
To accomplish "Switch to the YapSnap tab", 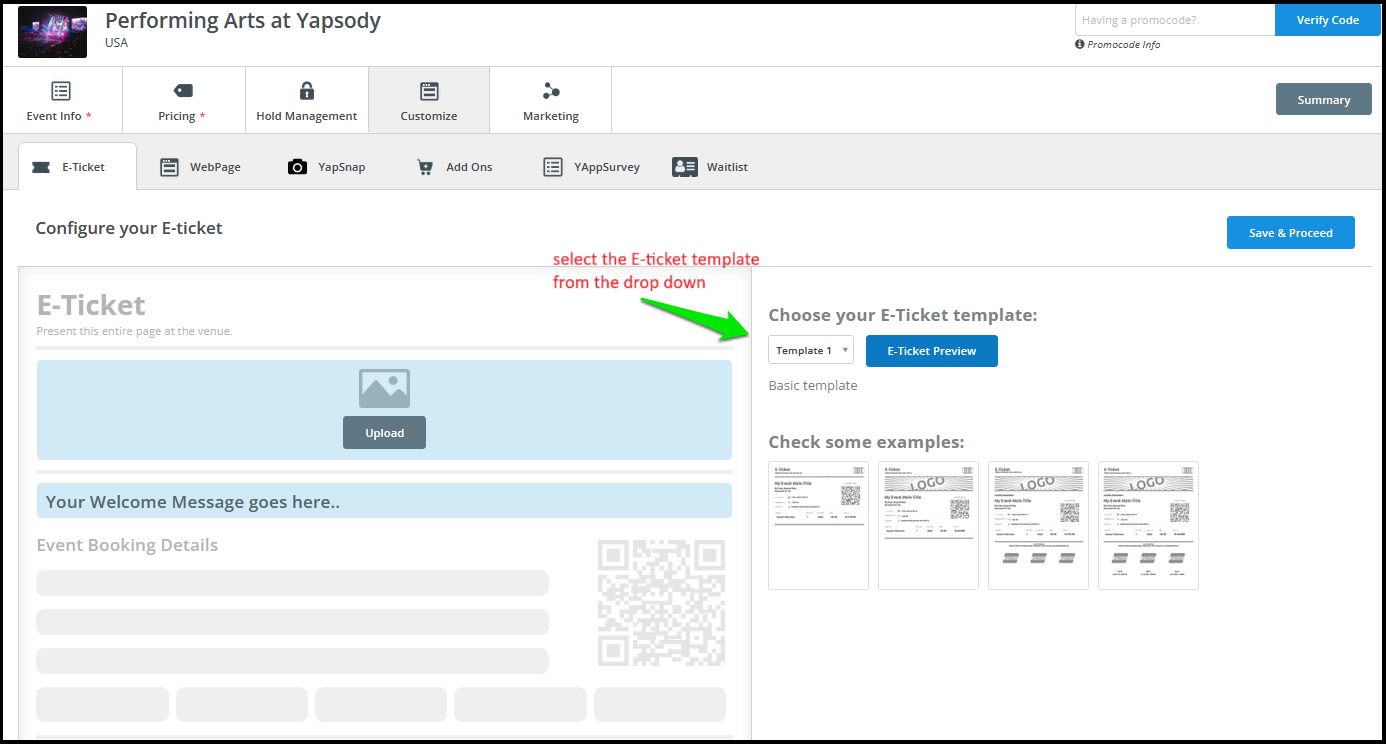I will pos(327,167).
